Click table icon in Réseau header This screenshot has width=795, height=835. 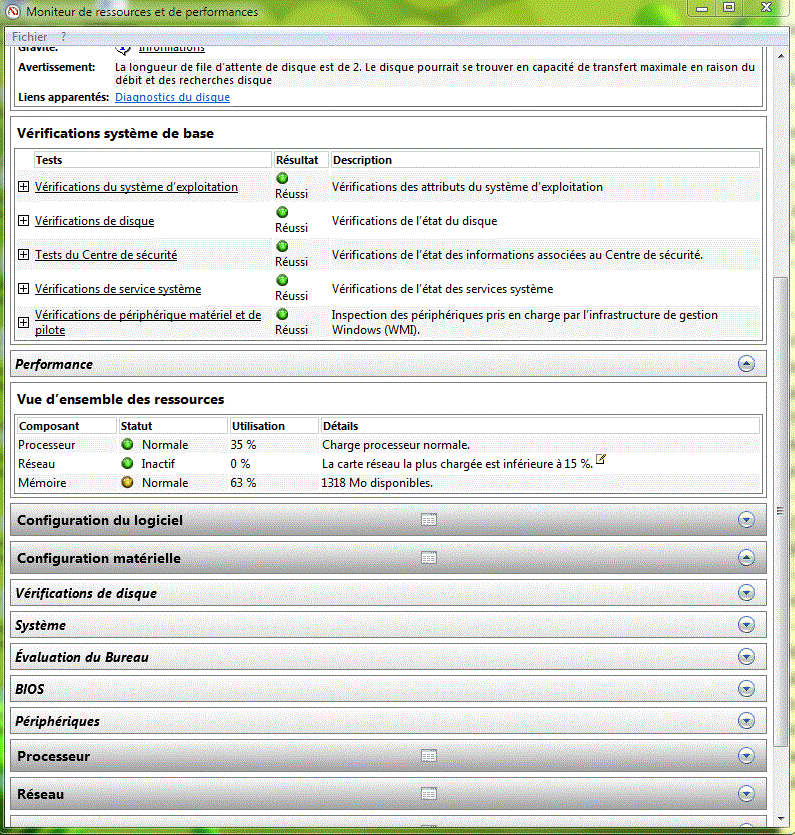429,794
